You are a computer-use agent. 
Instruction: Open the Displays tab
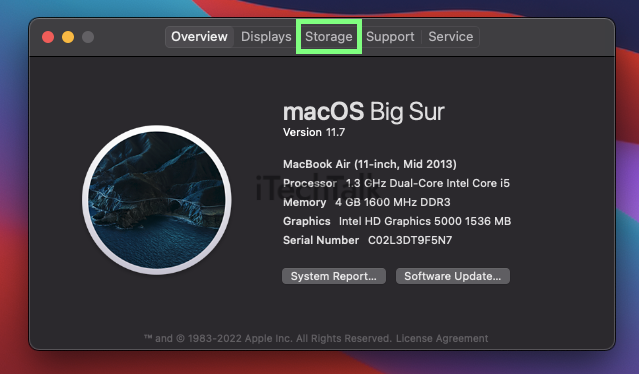pos(266,37)
